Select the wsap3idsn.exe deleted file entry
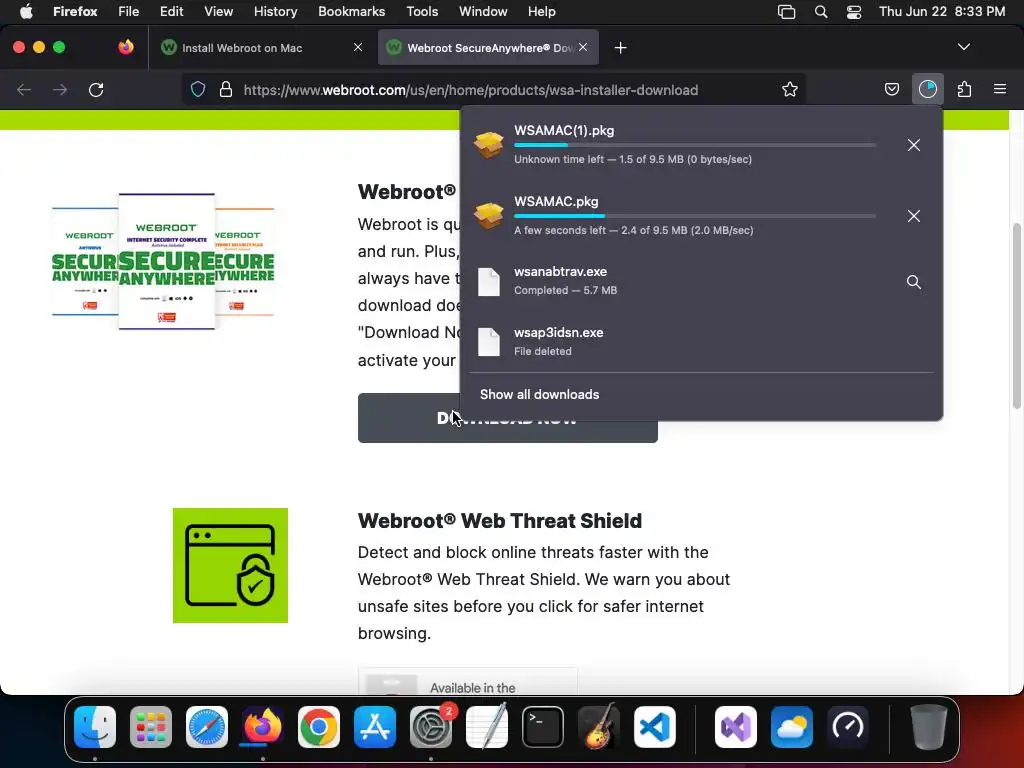This screenshot has height=768, width=1024. [x=701, y=342]
